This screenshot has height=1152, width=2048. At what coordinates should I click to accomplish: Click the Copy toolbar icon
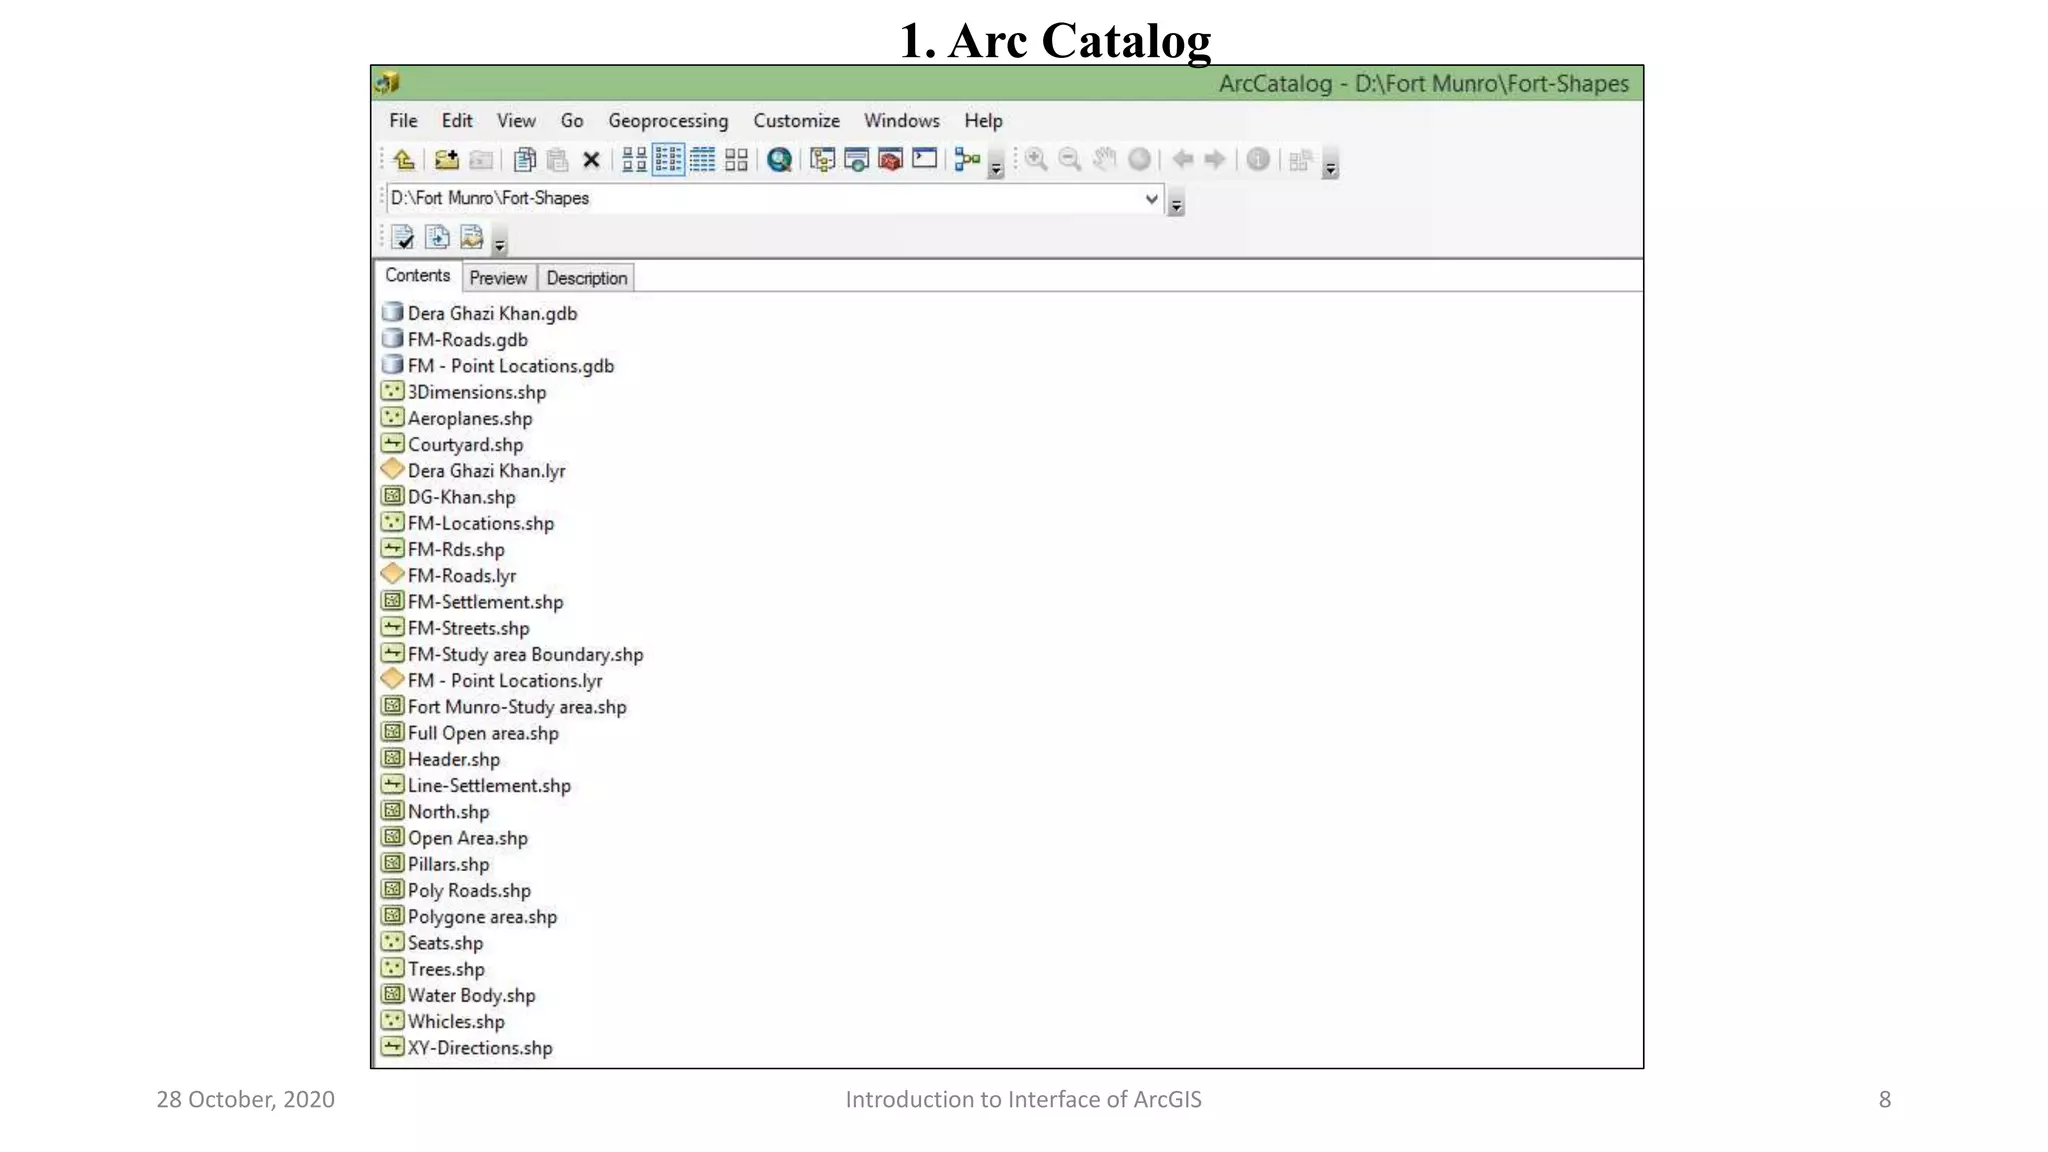524,159
